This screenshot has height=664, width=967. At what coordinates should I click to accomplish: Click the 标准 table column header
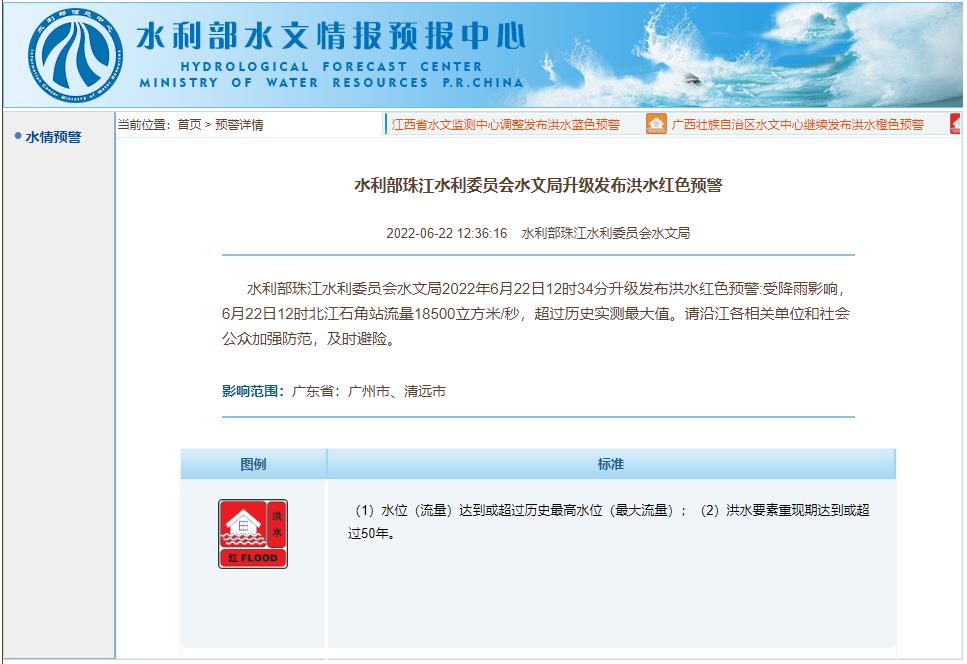pos(611,464)
